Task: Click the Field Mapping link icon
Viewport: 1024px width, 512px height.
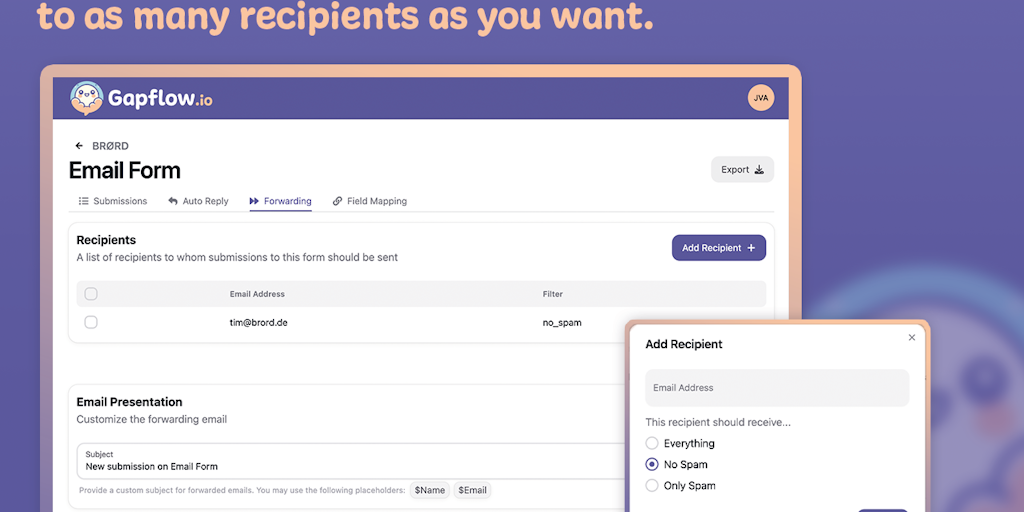Action: click(x=337, y=201)
